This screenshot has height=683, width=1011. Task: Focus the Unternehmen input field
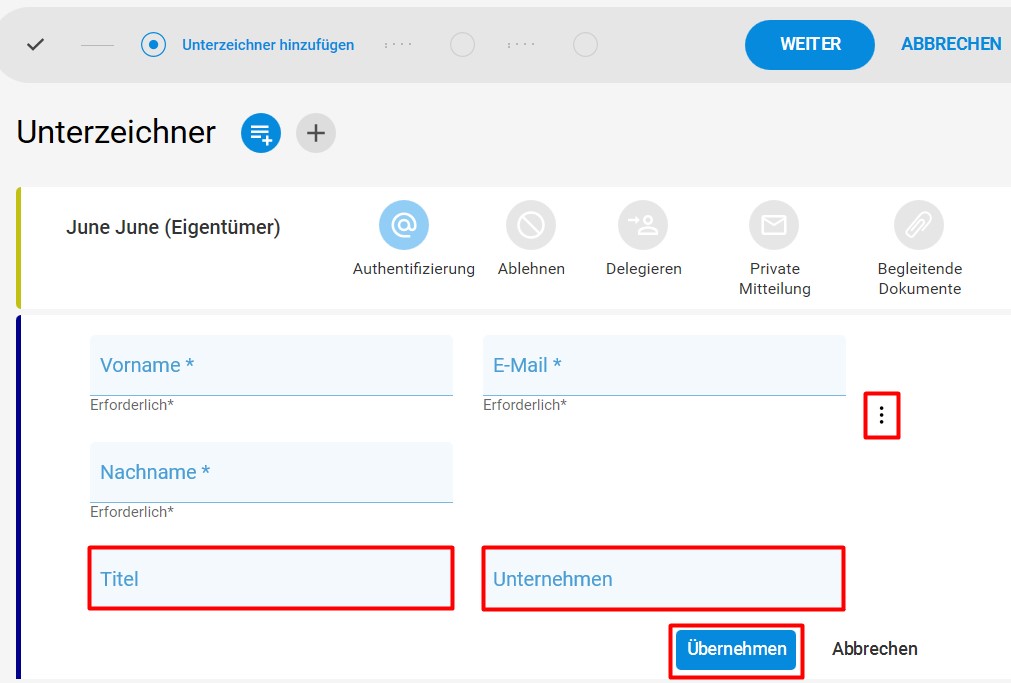[664, 579]
